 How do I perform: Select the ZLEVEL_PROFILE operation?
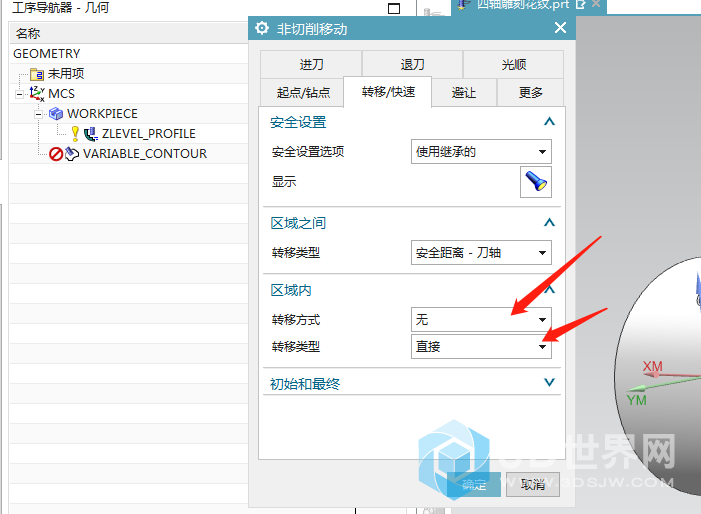(x=148, y=134)
